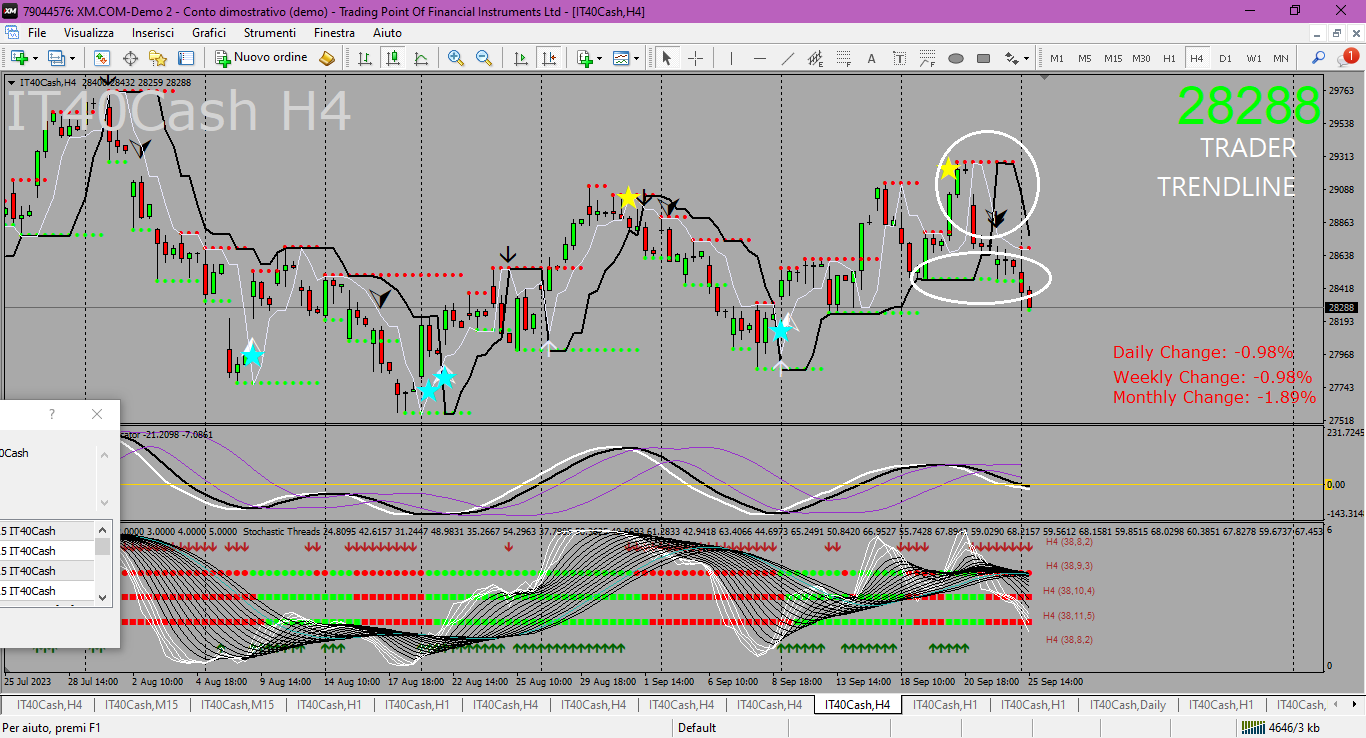Click the chart shift triangle marker atop chart
The height and width of the screenshot is (738, 1366).
1045,77
